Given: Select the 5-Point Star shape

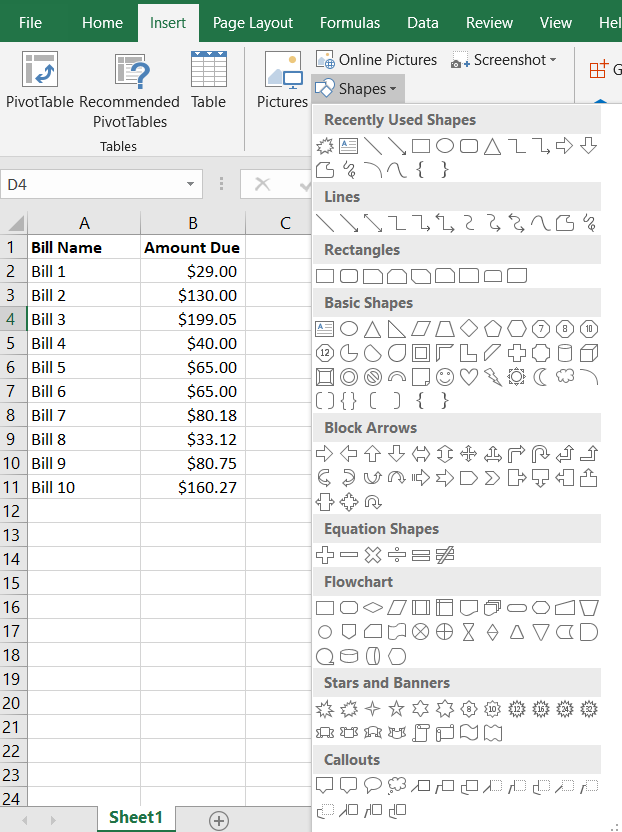Looking at the screenshot, I should [x=397, y=708].
